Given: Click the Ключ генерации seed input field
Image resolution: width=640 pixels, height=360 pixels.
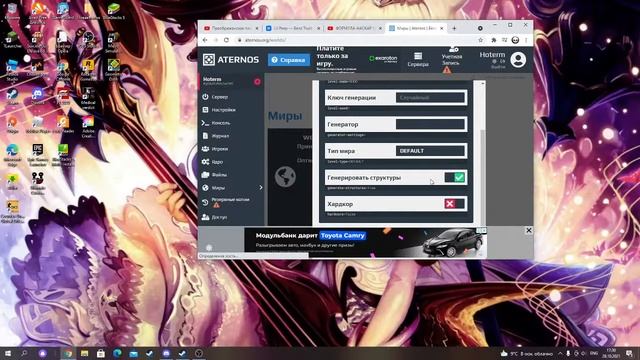Looking at the screenshot, I should (x=430, y=98).
